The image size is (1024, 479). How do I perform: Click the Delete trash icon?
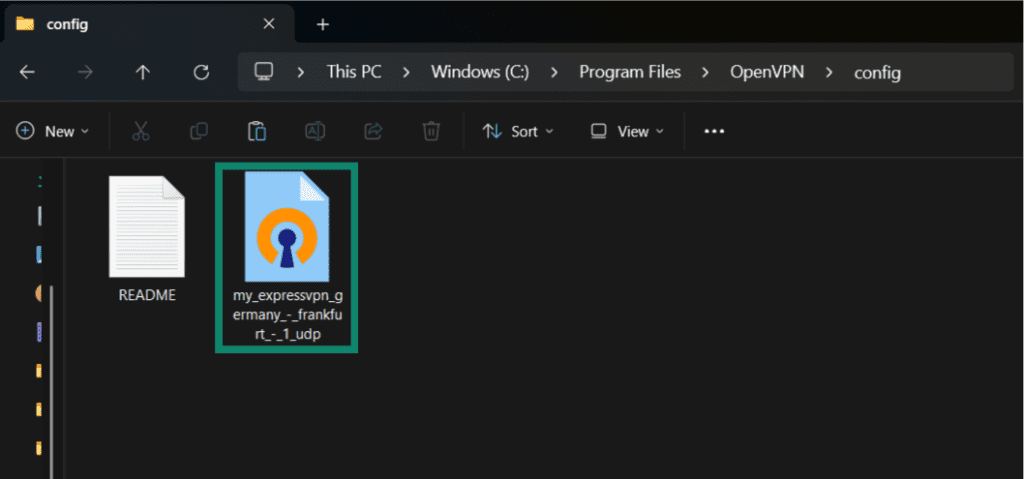[x=431, y=131]
